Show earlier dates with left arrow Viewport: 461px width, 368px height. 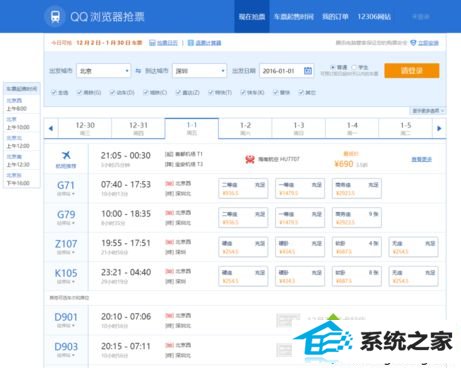(51, 128)
